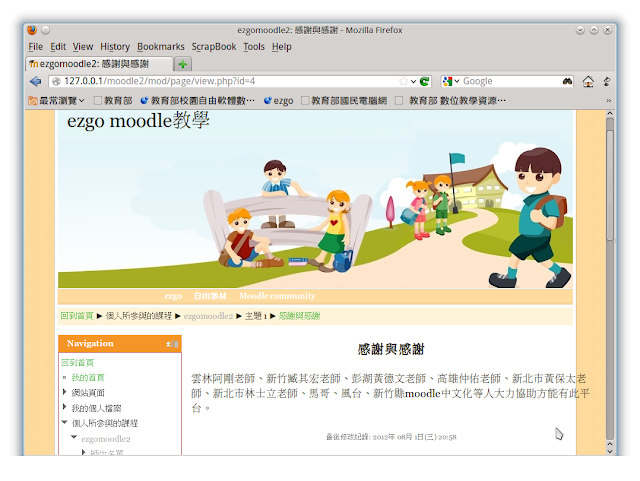Click 感謝與感謝 in the breadcrumb
640x481 pixels.
coord(299,316)
